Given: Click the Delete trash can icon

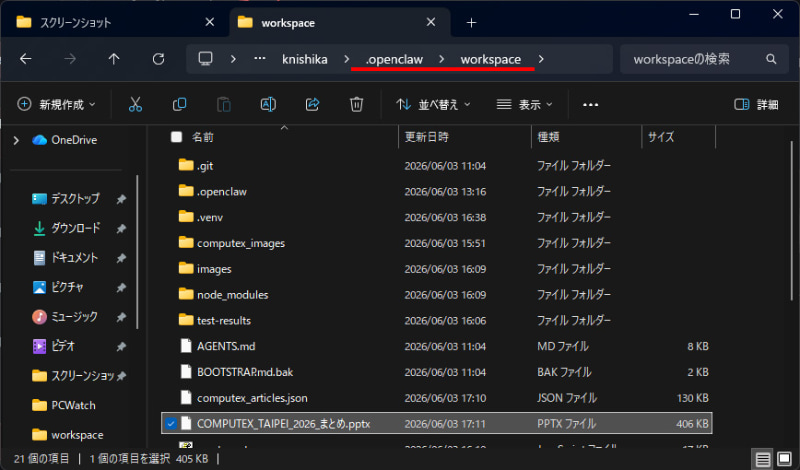Looking at the screenshot, I should pyautogui.click(x=356, y=105).
